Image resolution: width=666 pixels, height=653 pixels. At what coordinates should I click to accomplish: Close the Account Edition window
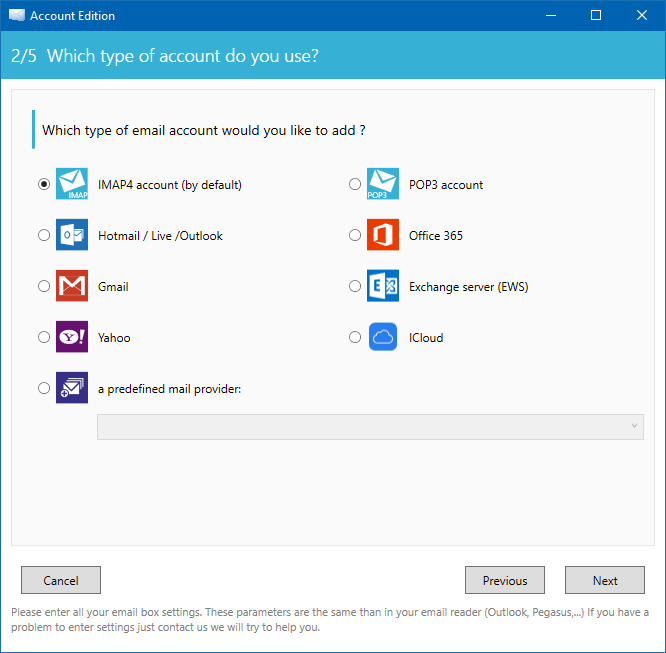click(x=642, y=16)
